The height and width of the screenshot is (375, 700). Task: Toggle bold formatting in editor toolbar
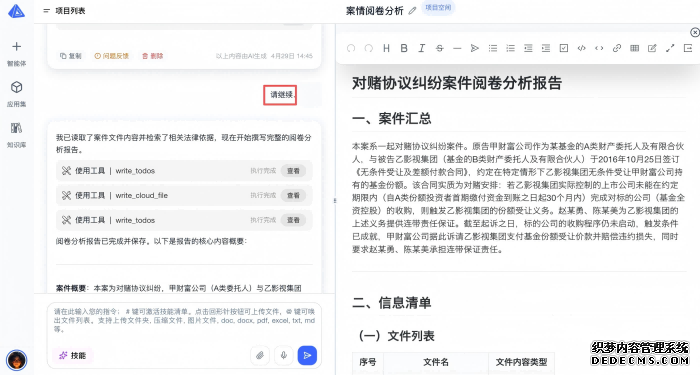tap(404, 48)
